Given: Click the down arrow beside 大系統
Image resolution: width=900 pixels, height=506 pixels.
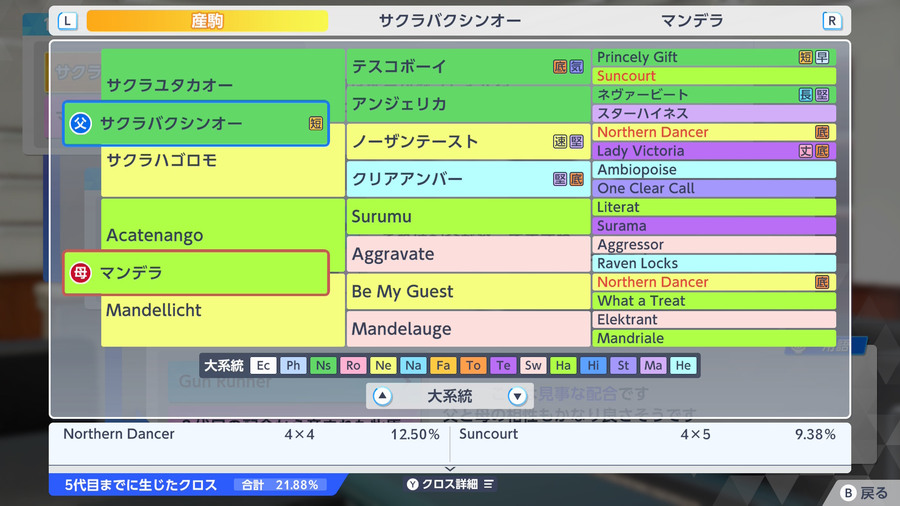Looking at the screenshot, I should click(517, 396).
